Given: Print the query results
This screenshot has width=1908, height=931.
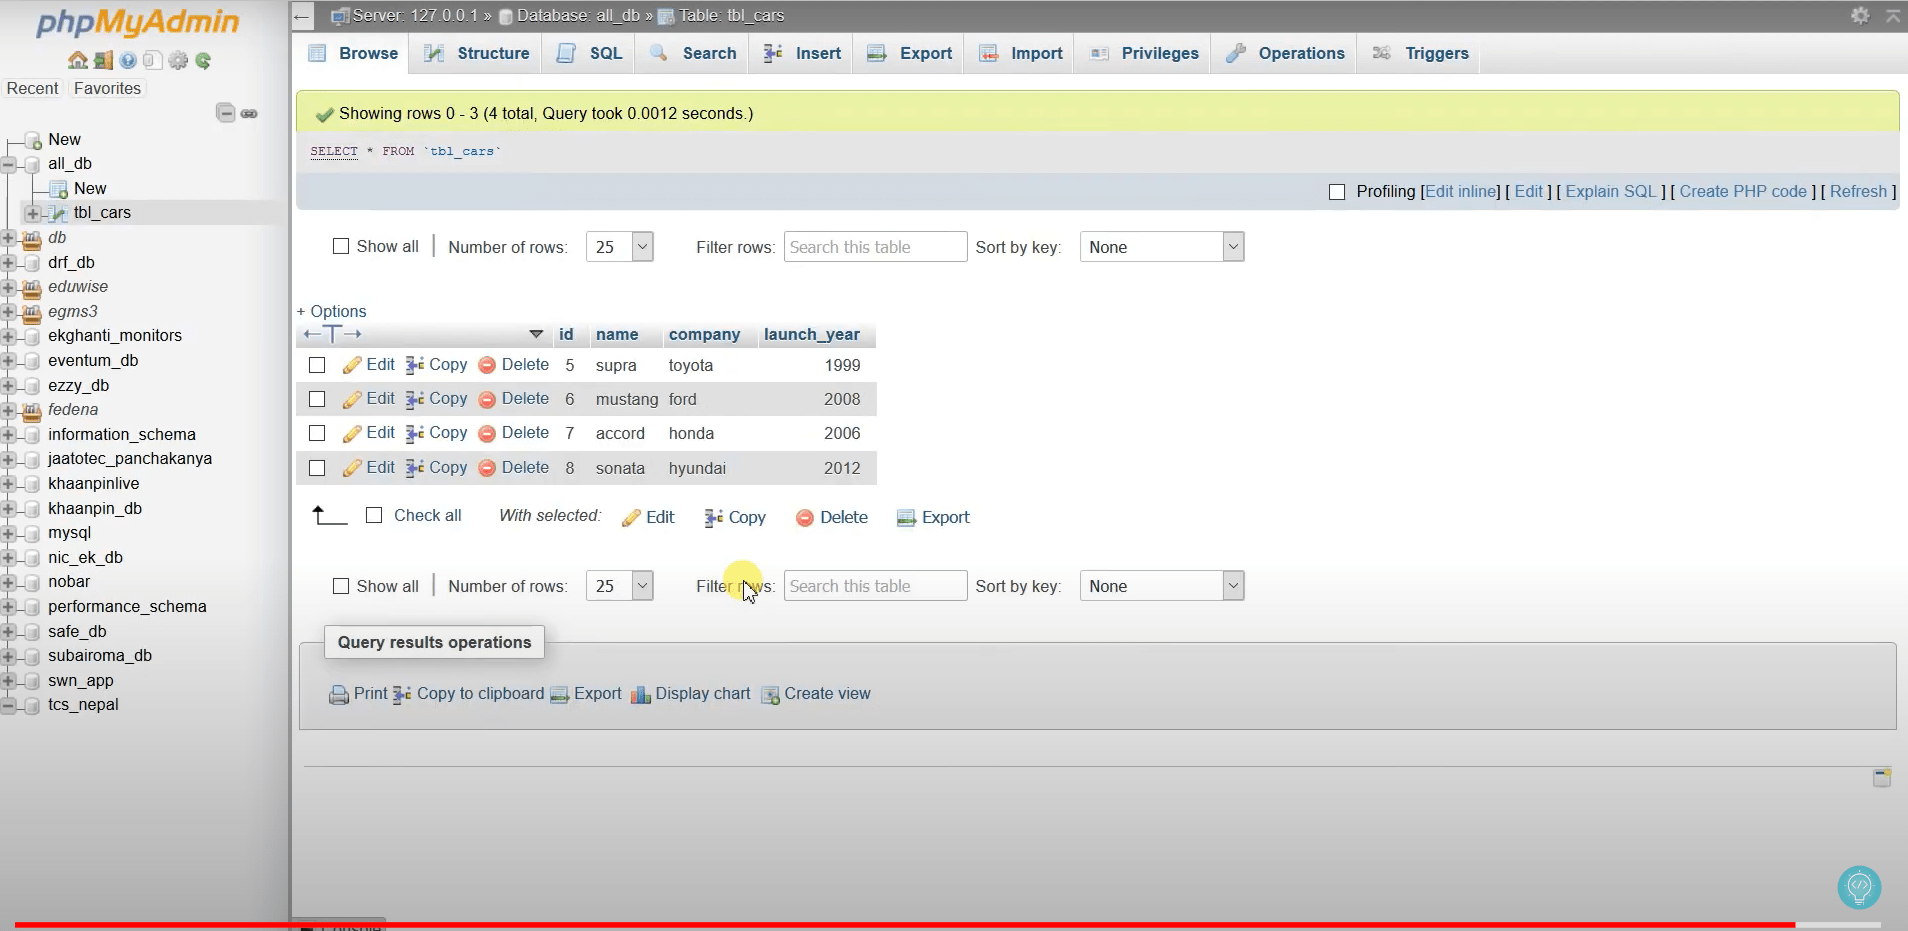Looking at the screenshot, I should 367,694.
